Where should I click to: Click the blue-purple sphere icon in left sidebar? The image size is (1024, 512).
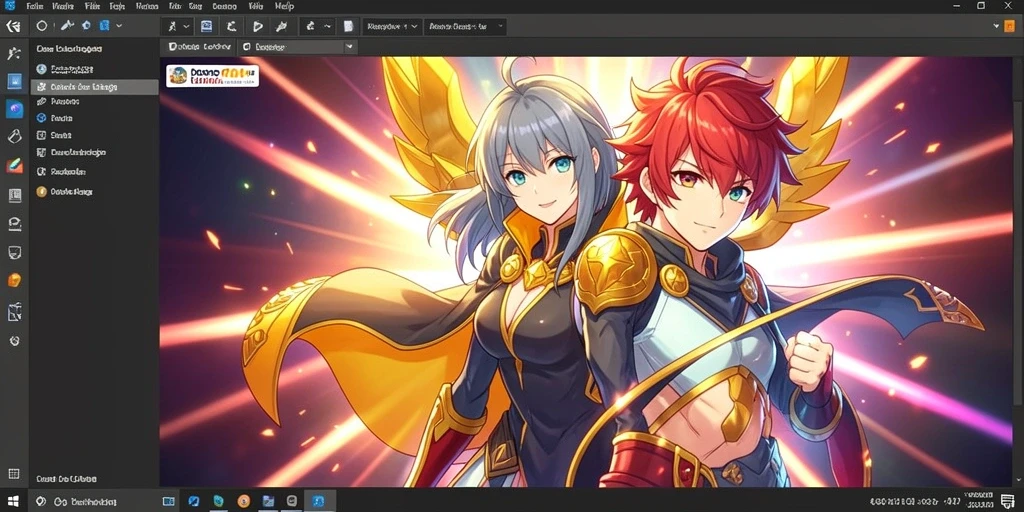[x=14, y=108]
